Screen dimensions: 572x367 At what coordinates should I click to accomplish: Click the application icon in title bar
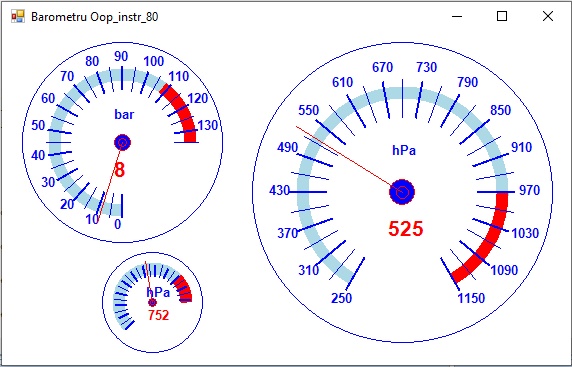(18, 16)
